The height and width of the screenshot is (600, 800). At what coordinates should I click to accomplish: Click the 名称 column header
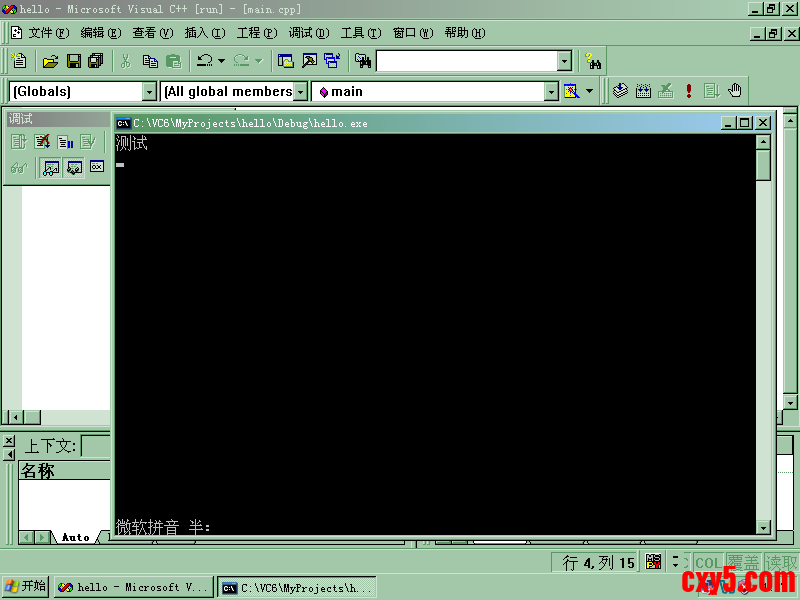[x=65, y=470]
